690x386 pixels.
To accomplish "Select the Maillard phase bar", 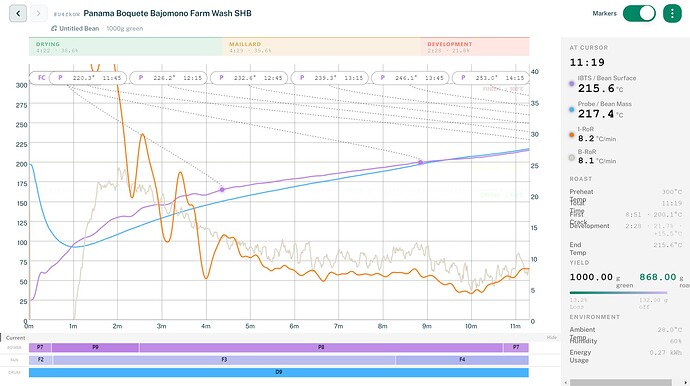I will point(321,47).
